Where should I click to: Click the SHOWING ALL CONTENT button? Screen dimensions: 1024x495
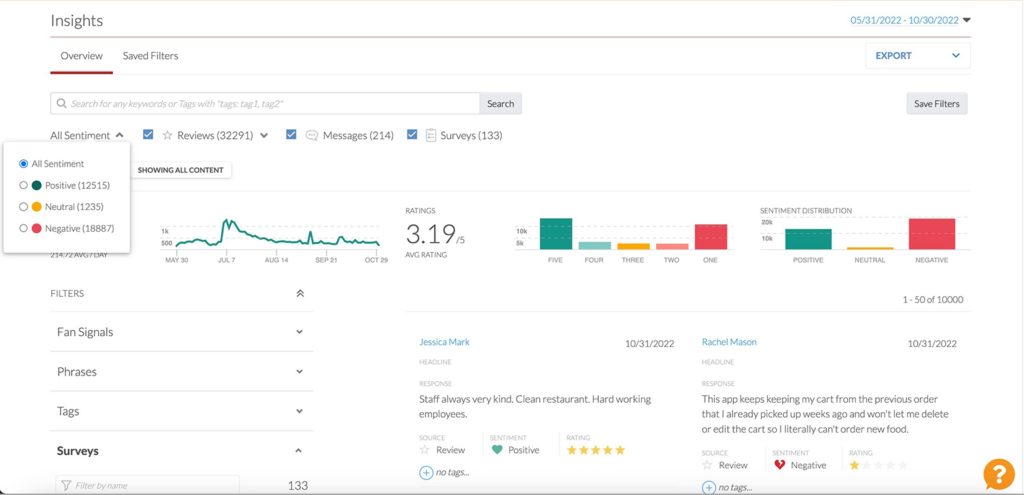(x=181, y=170)
